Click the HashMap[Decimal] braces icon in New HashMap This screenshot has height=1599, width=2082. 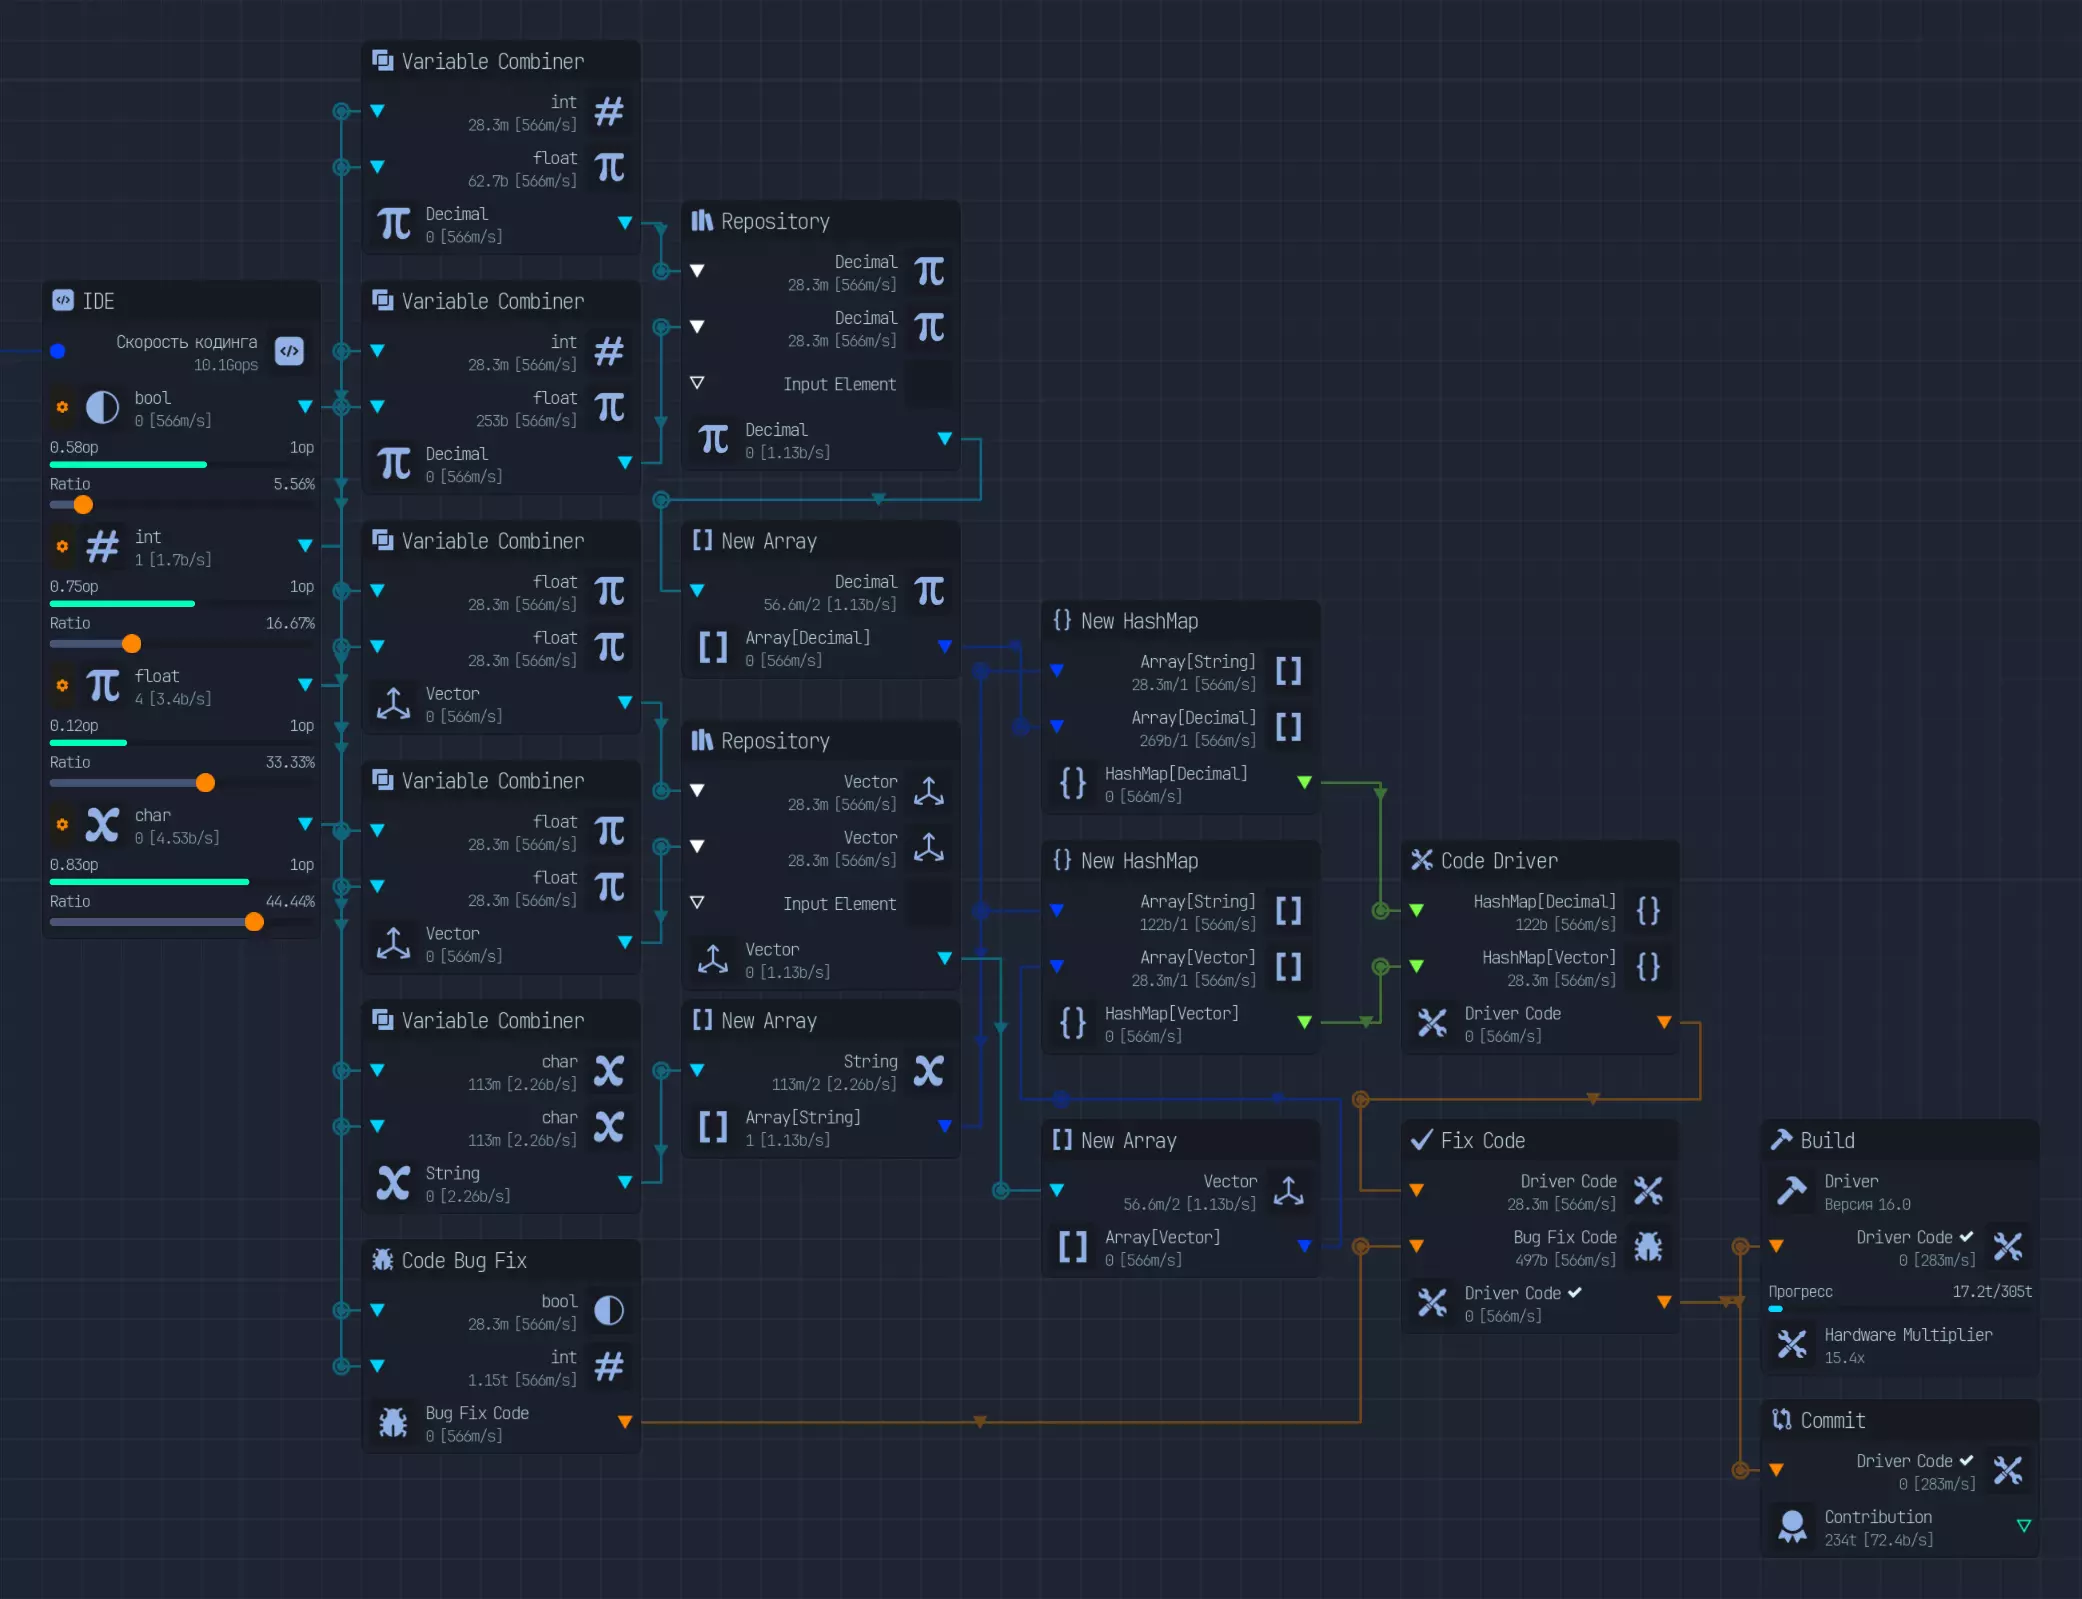tap(1072, 783)
